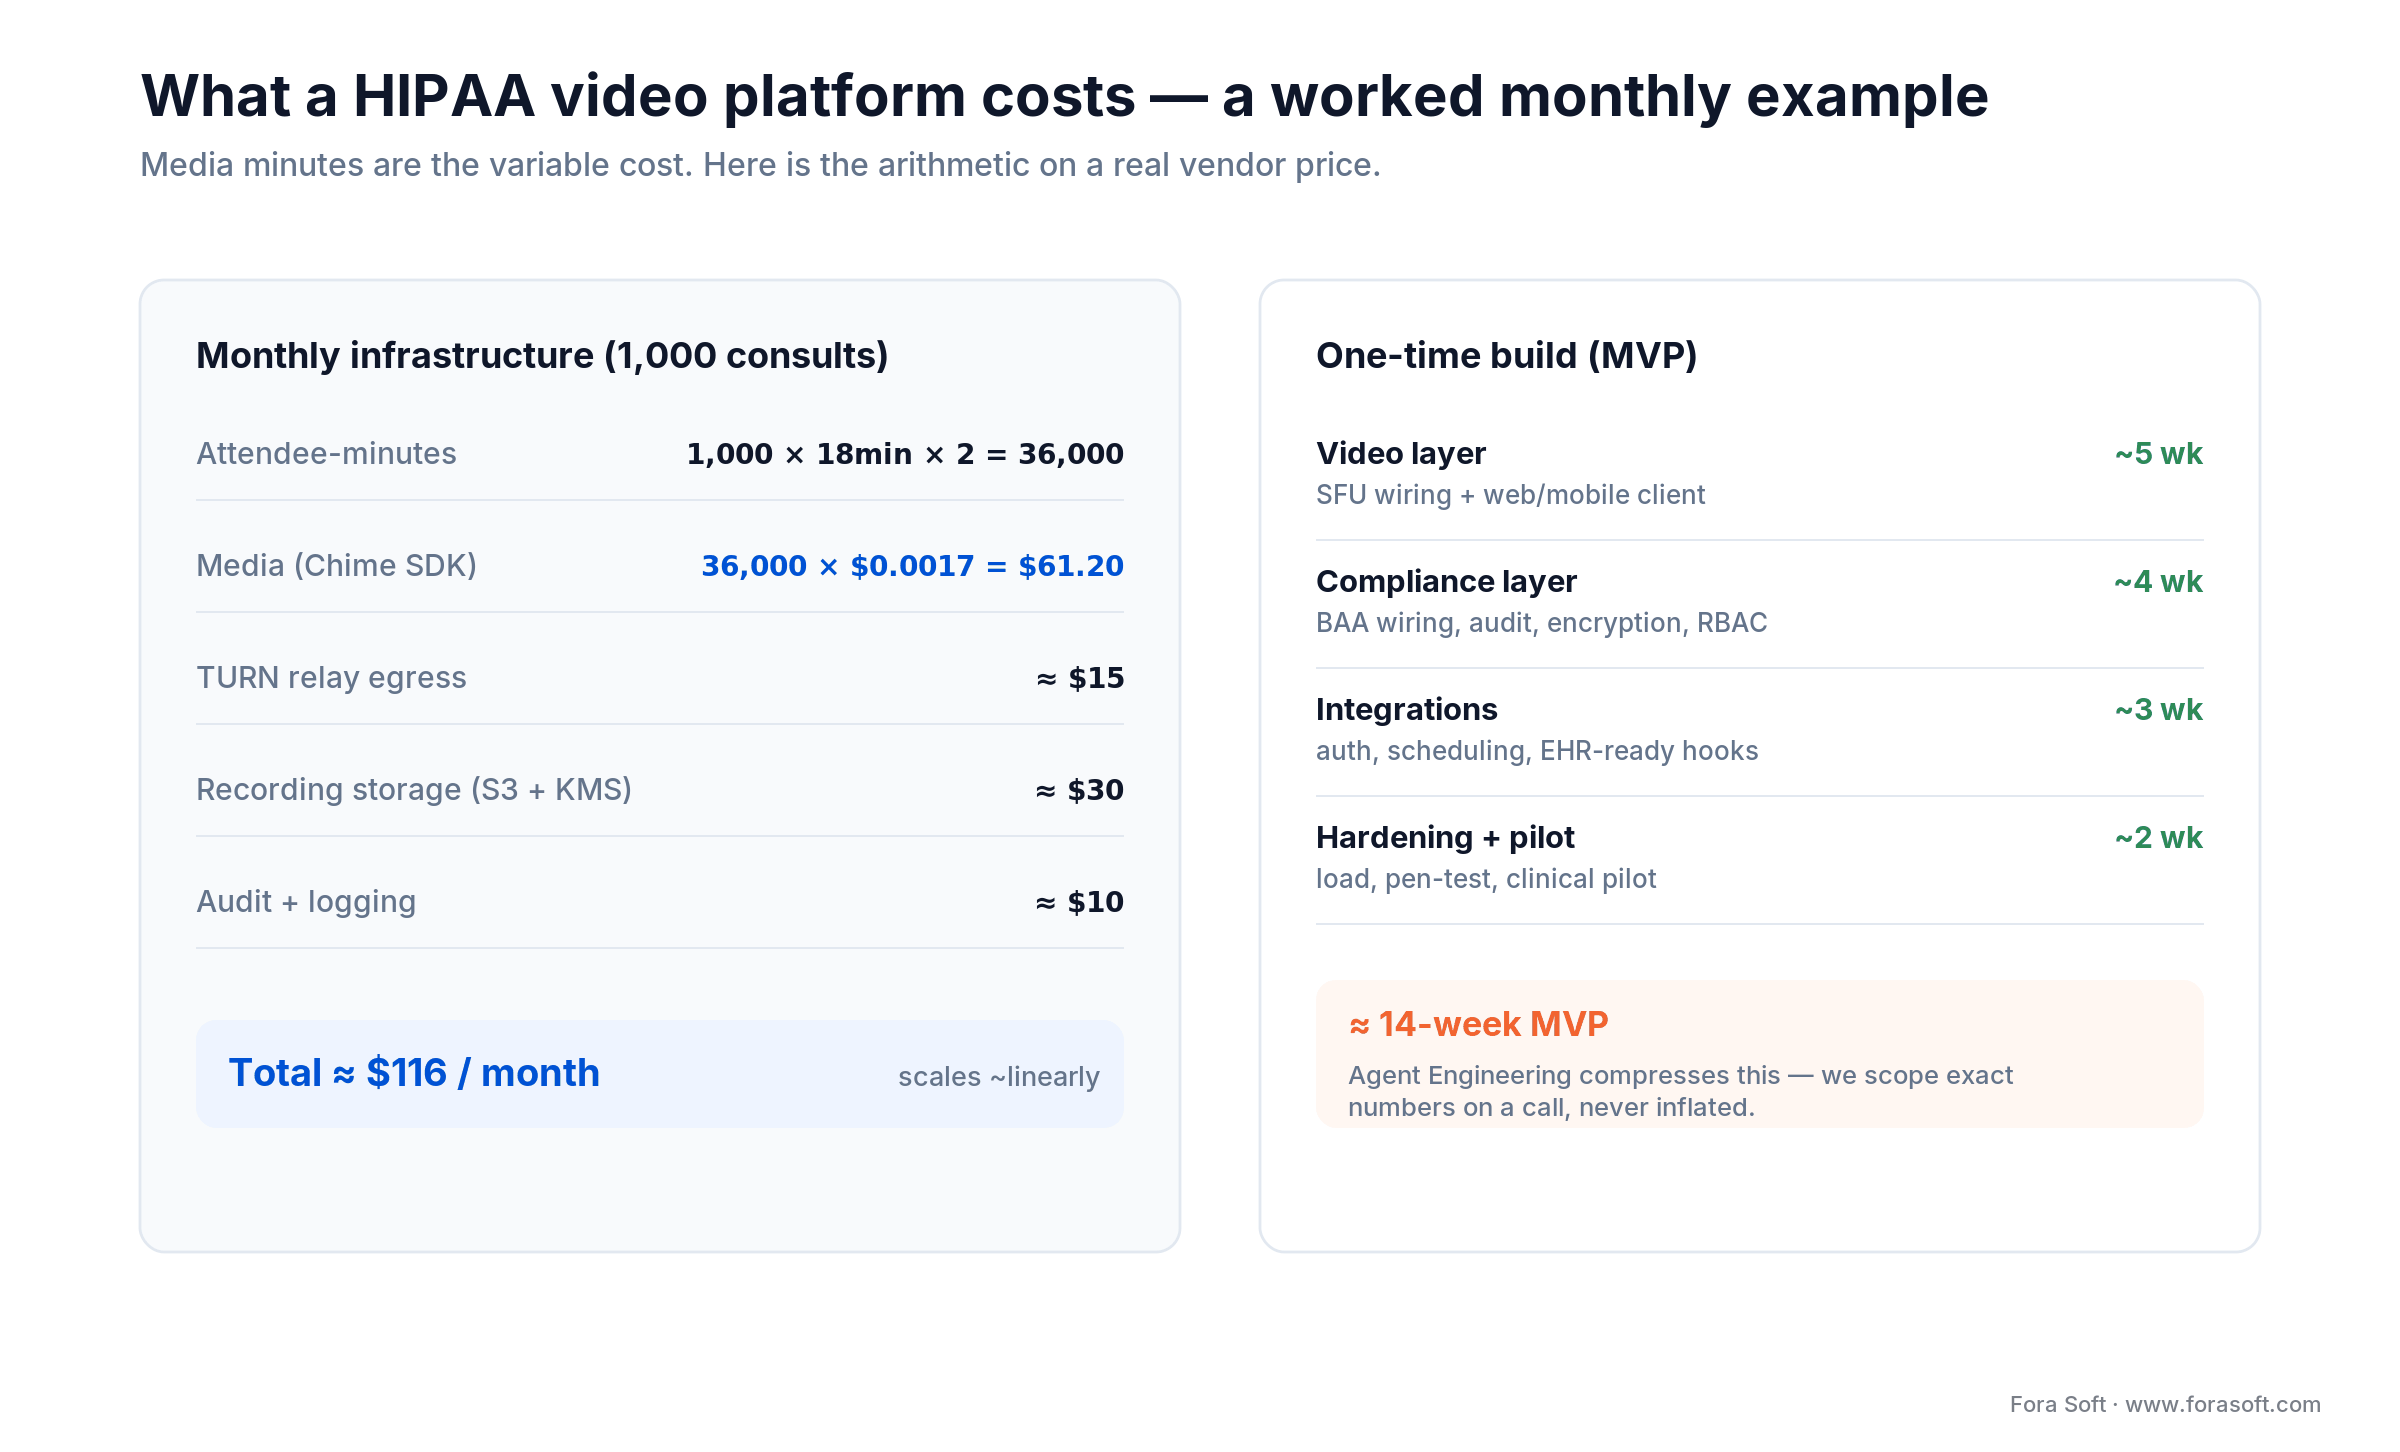This screenshot has height=1452, width=2400.
Task: Click the 'Media (Chime SDK)' label
Action: tap(336, 566)
